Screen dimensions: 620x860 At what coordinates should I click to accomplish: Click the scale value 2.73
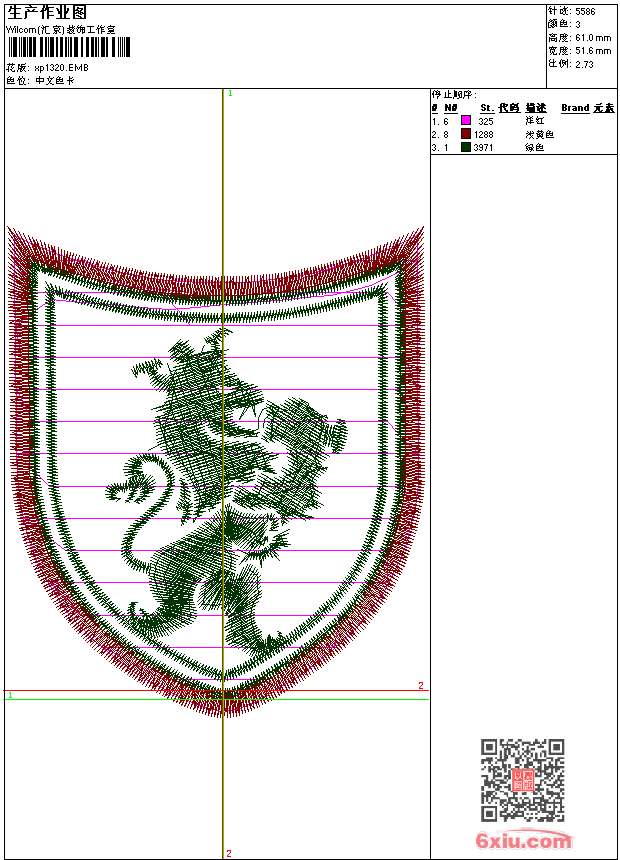click(x=584, y=64)
